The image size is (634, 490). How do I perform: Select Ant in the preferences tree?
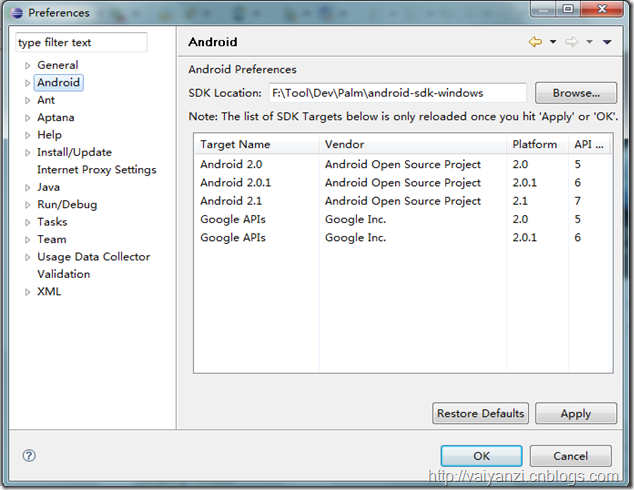tap(46, 100)
